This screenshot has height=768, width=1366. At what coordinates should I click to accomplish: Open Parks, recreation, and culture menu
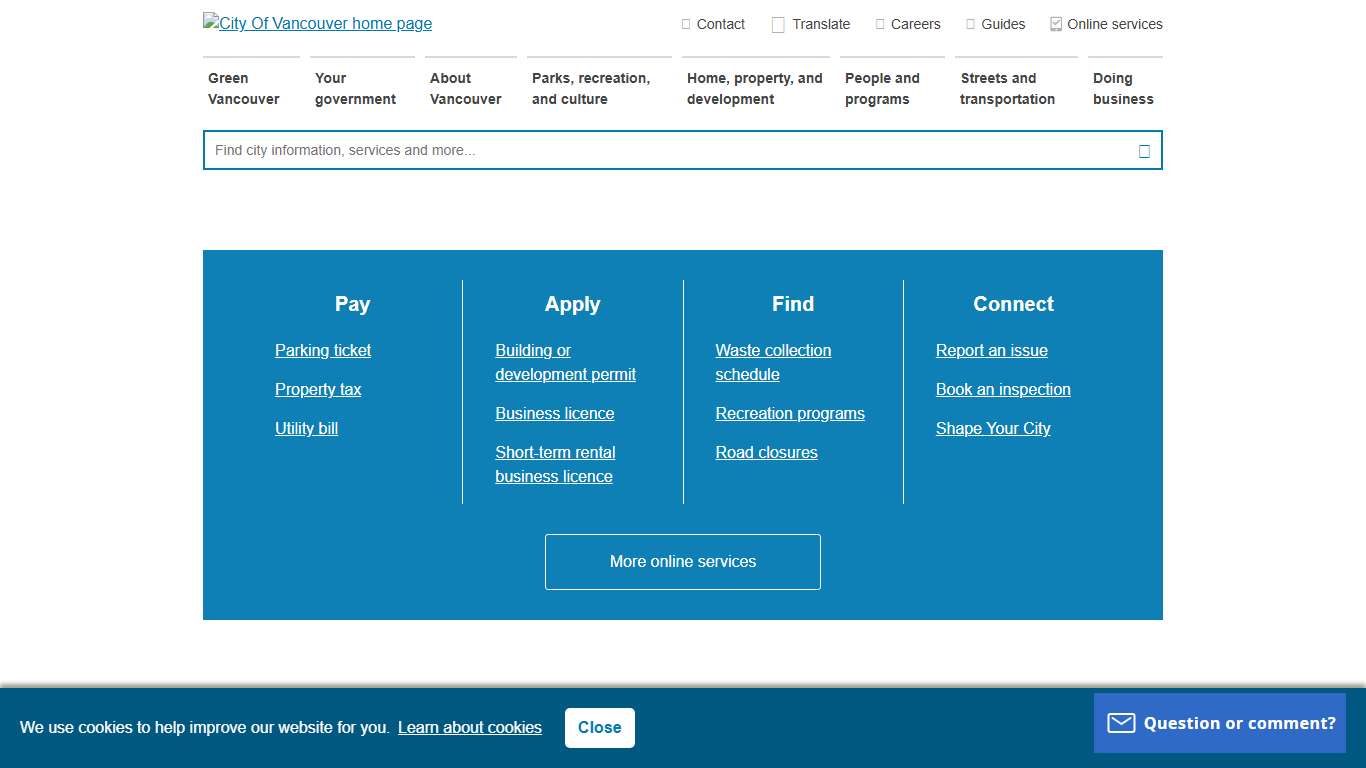[x=590, y=88]
